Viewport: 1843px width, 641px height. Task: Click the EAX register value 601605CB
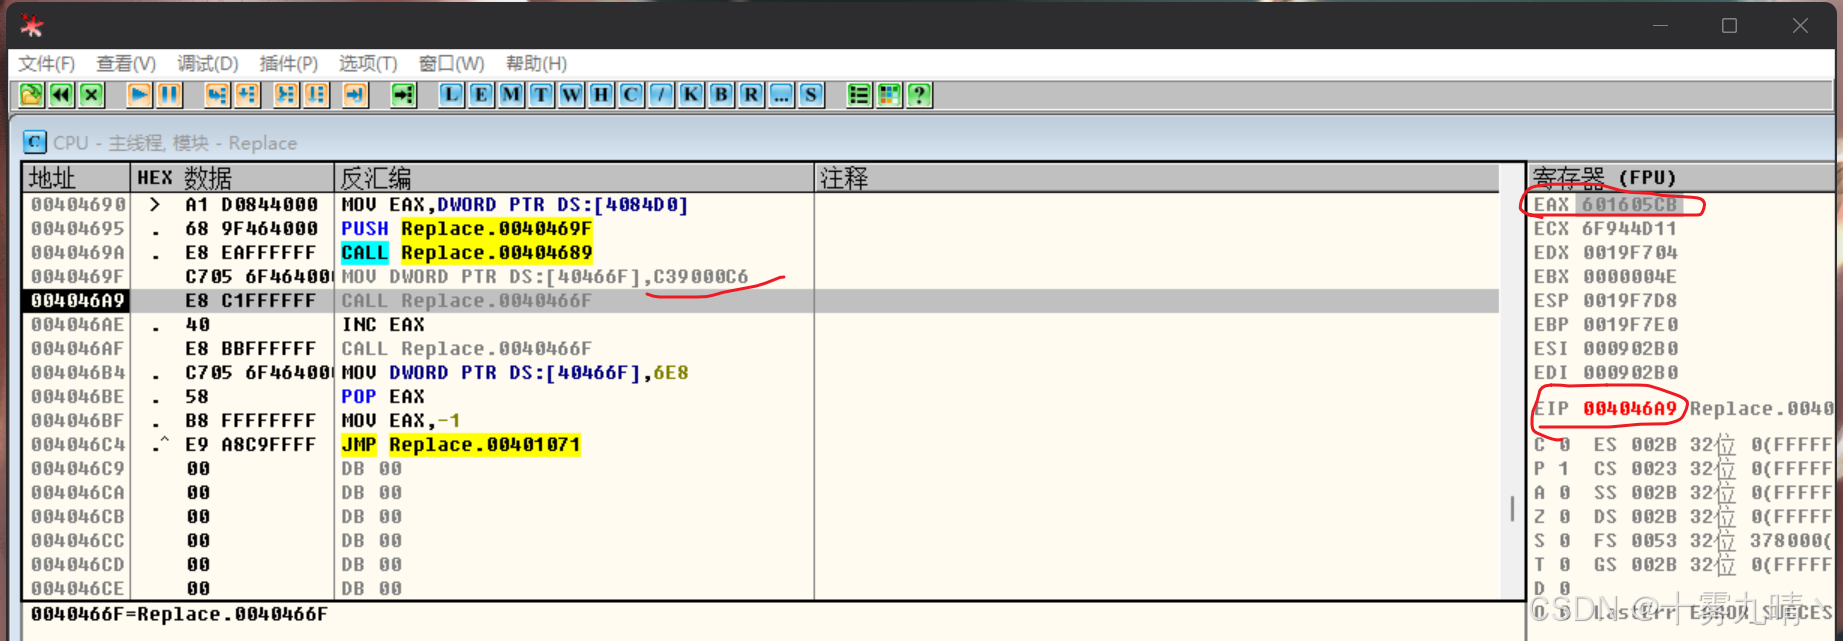tap(1630, 204)
